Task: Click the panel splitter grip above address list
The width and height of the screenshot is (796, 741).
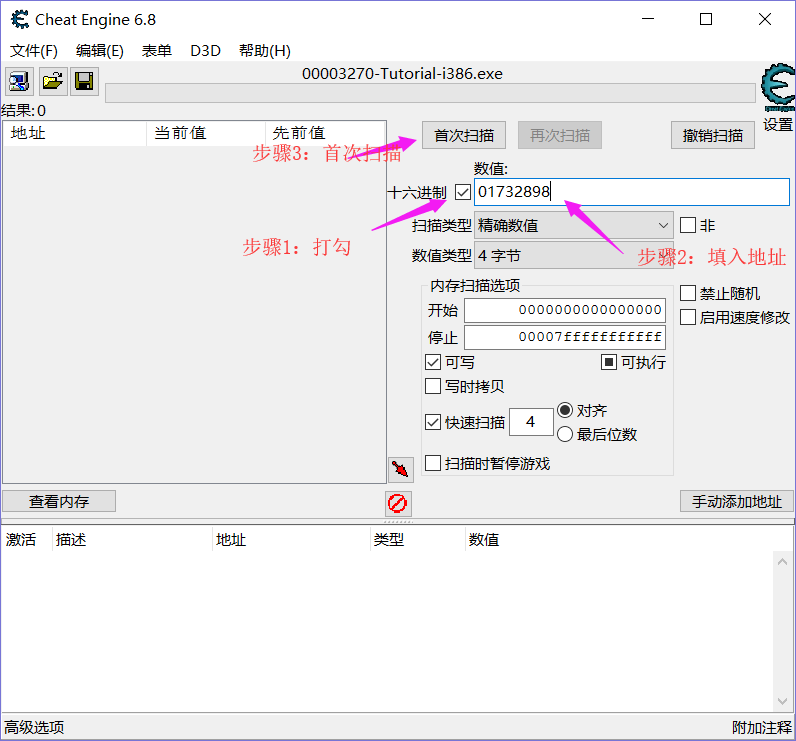Action: point(398,521)
